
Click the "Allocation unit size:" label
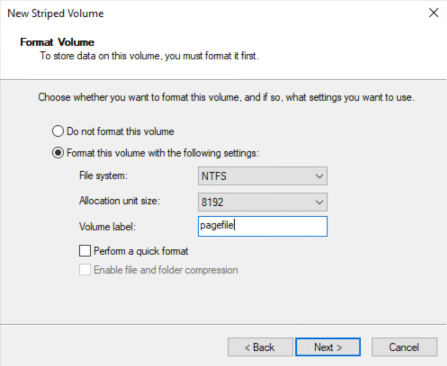tap(120, 201)
